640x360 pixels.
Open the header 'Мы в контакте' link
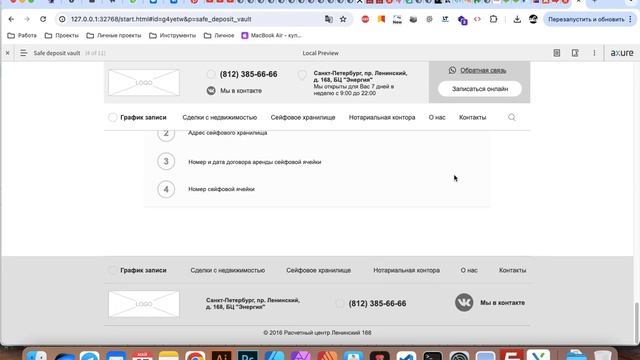241,91
